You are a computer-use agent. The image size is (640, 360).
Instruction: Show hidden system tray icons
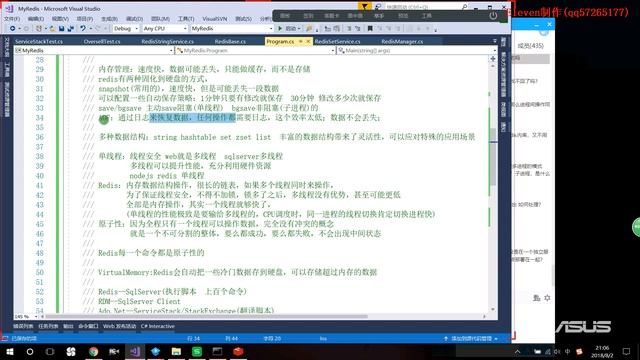tap(518, 351)
